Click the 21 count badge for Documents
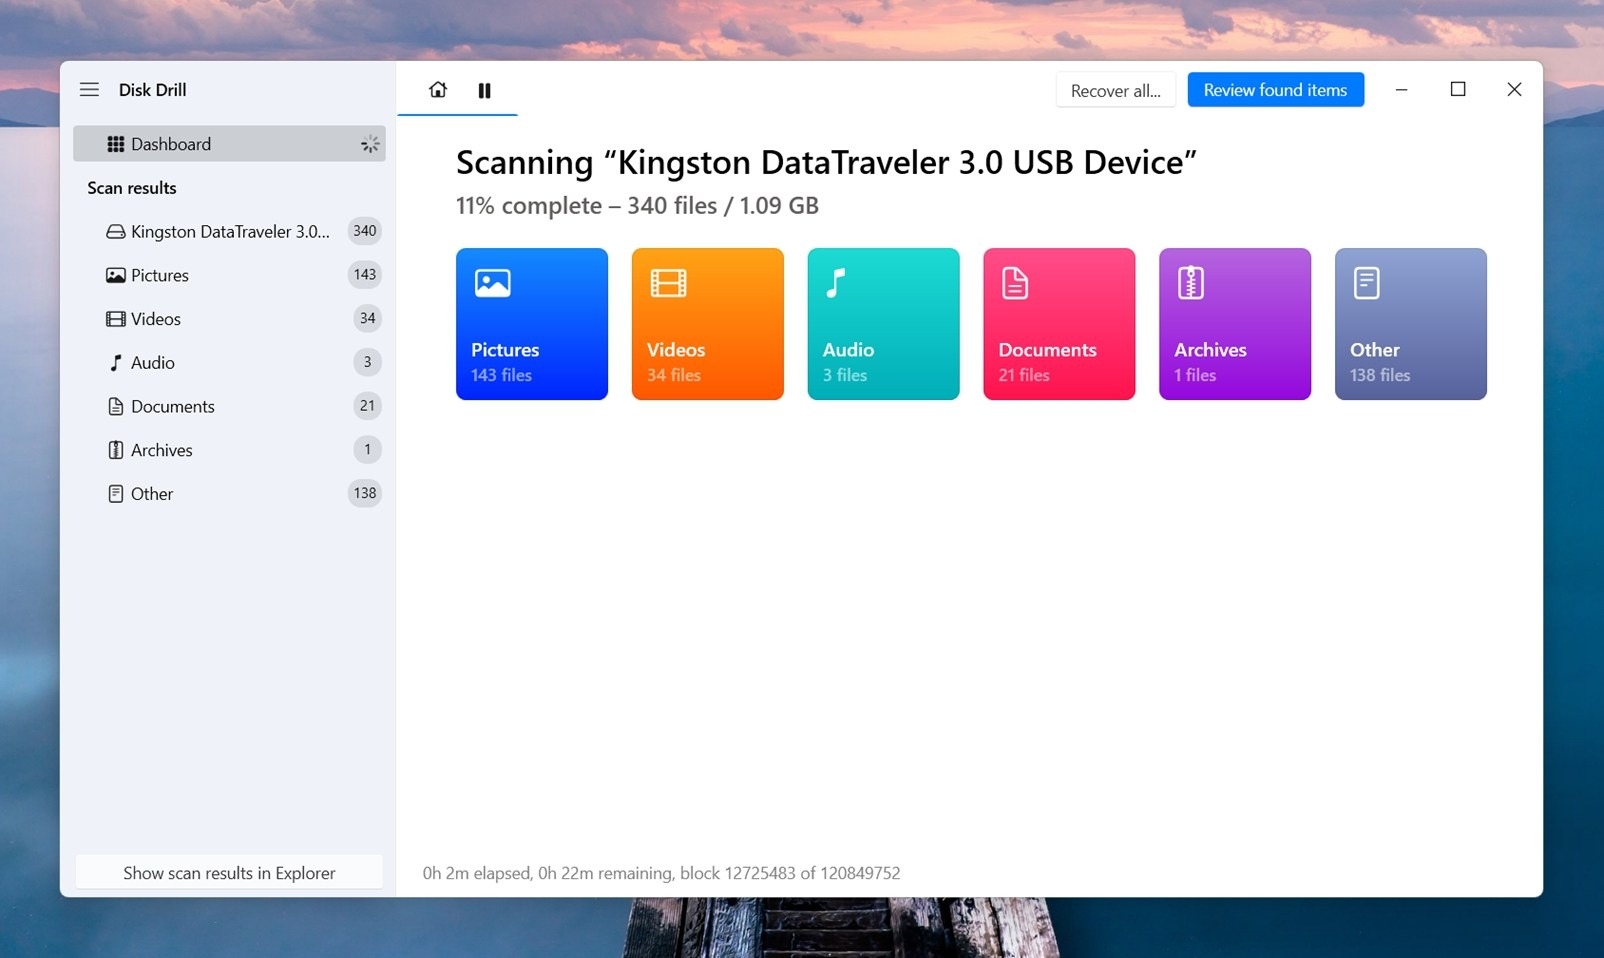This screenshot has height=958, width=1604. [367, 406]
